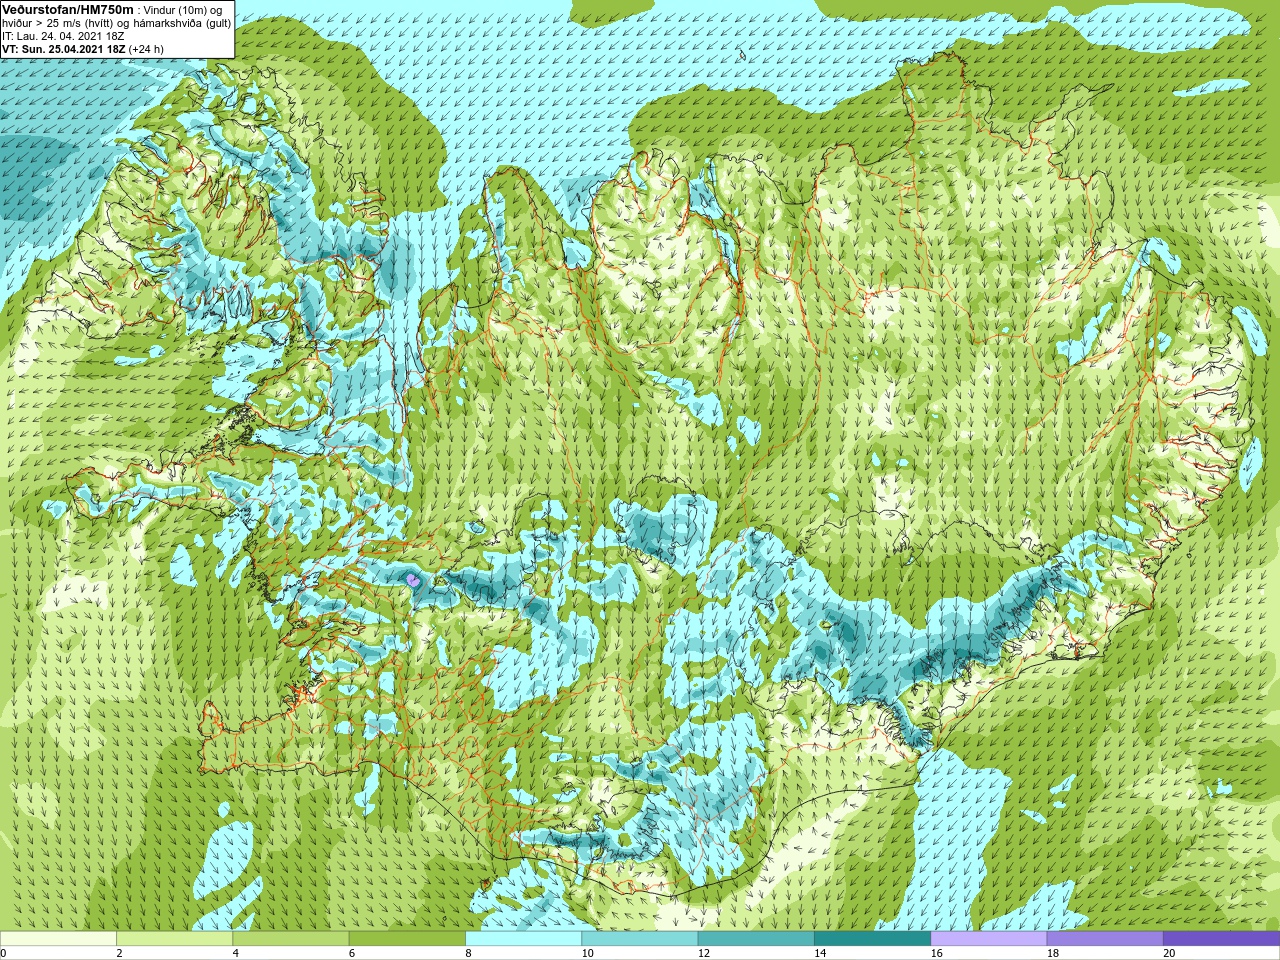Pick the 10–12 m/s turquoise legend swatch
The height and width of the screenshot is (960, 1280).
click(640, 938)
